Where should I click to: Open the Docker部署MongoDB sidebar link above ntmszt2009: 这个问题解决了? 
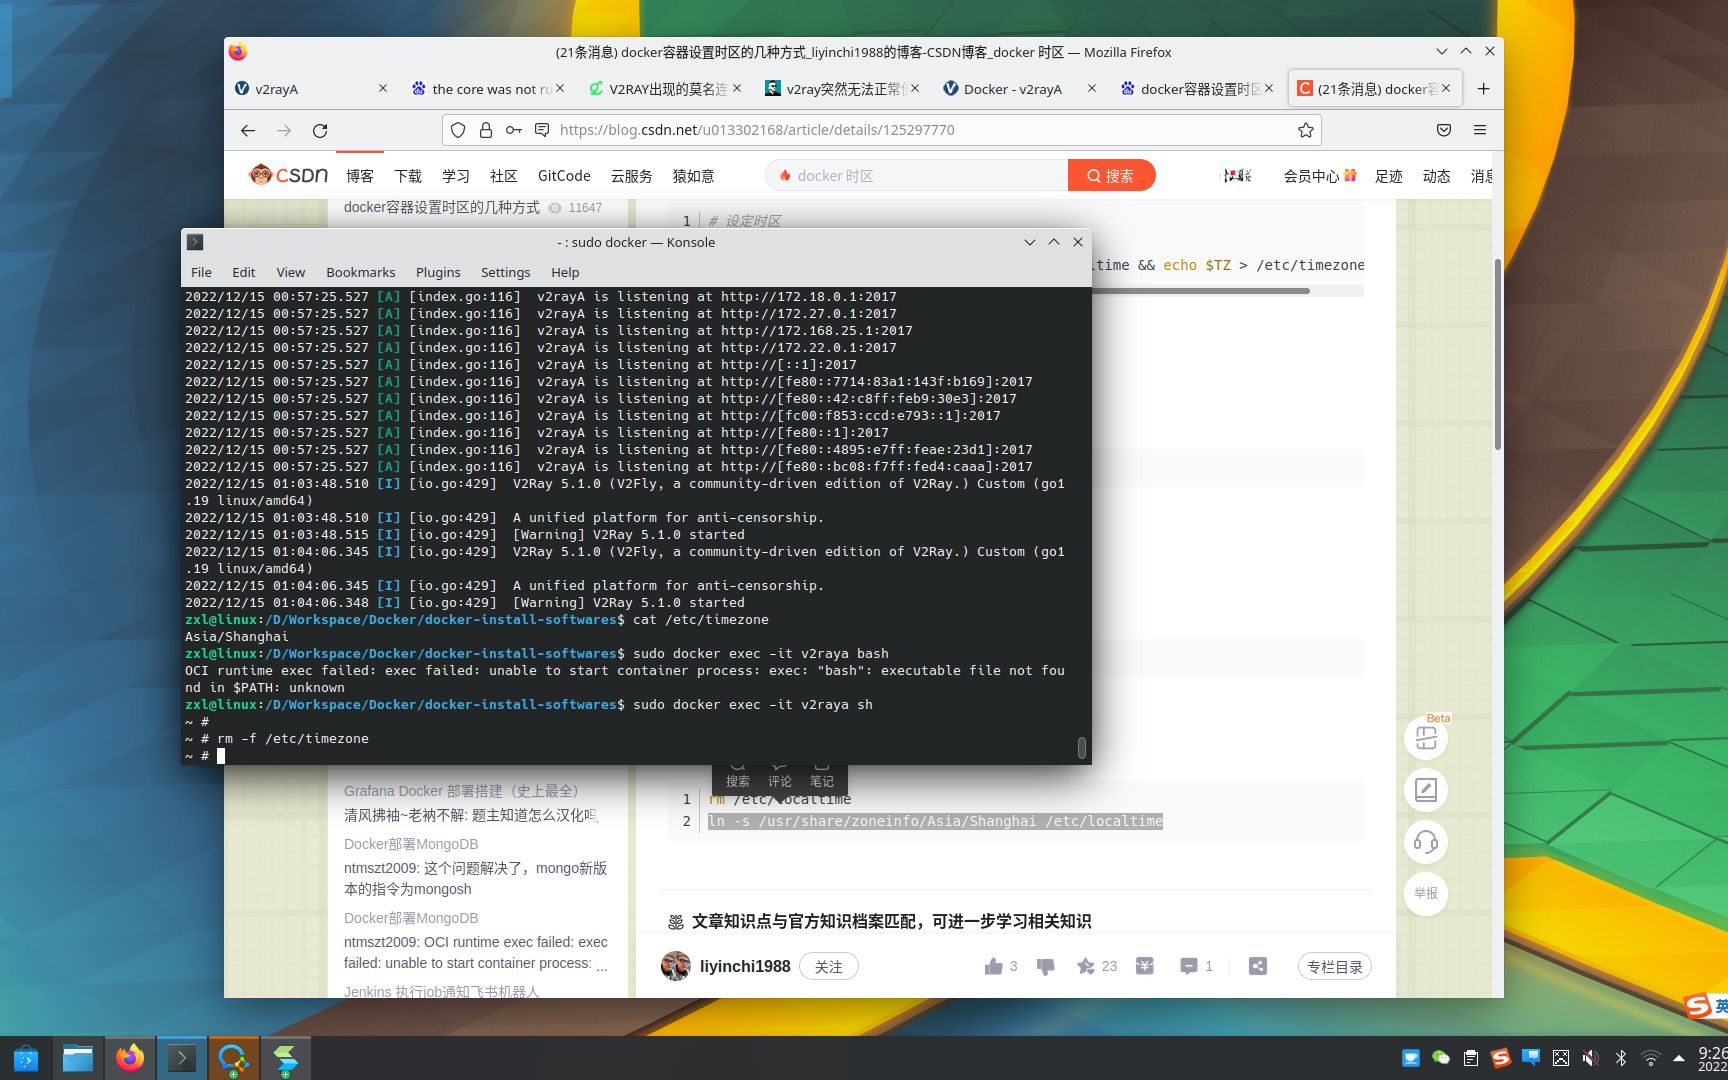pyautogui.click(x=411, y=844)
